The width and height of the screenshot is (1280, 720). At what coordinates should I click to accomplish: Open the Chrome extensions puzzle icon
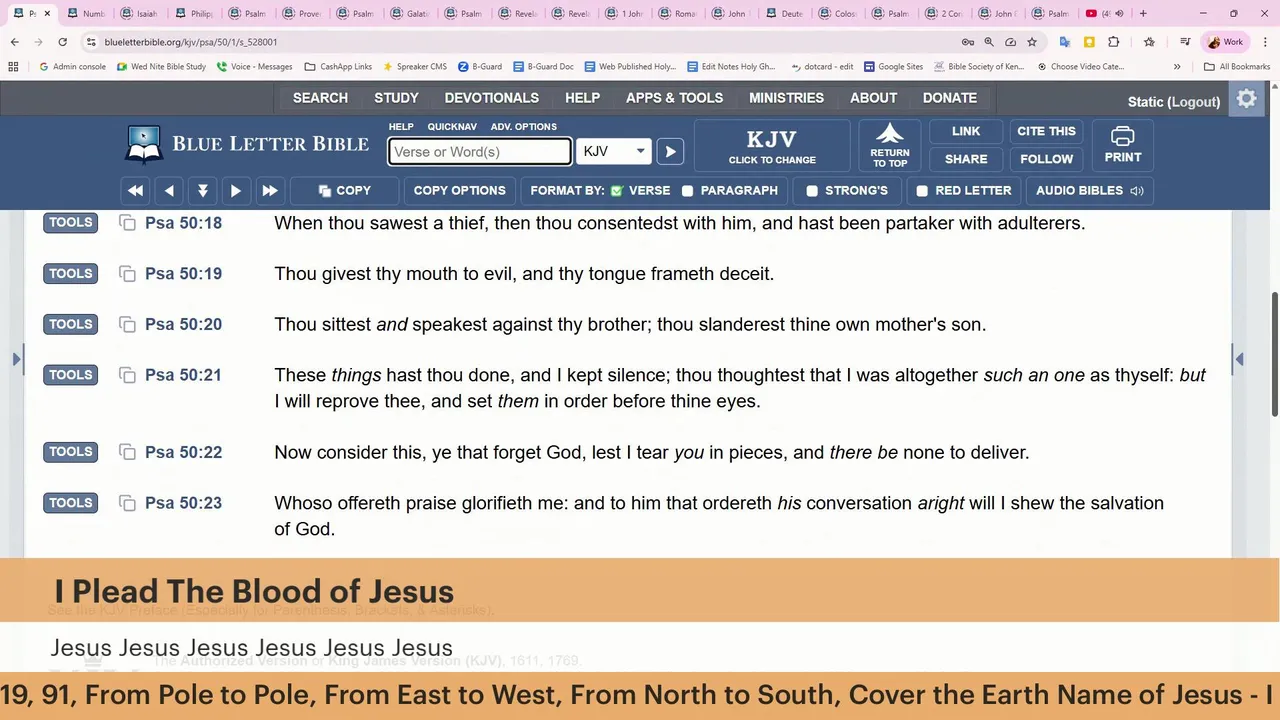(x=1113, y=42)
